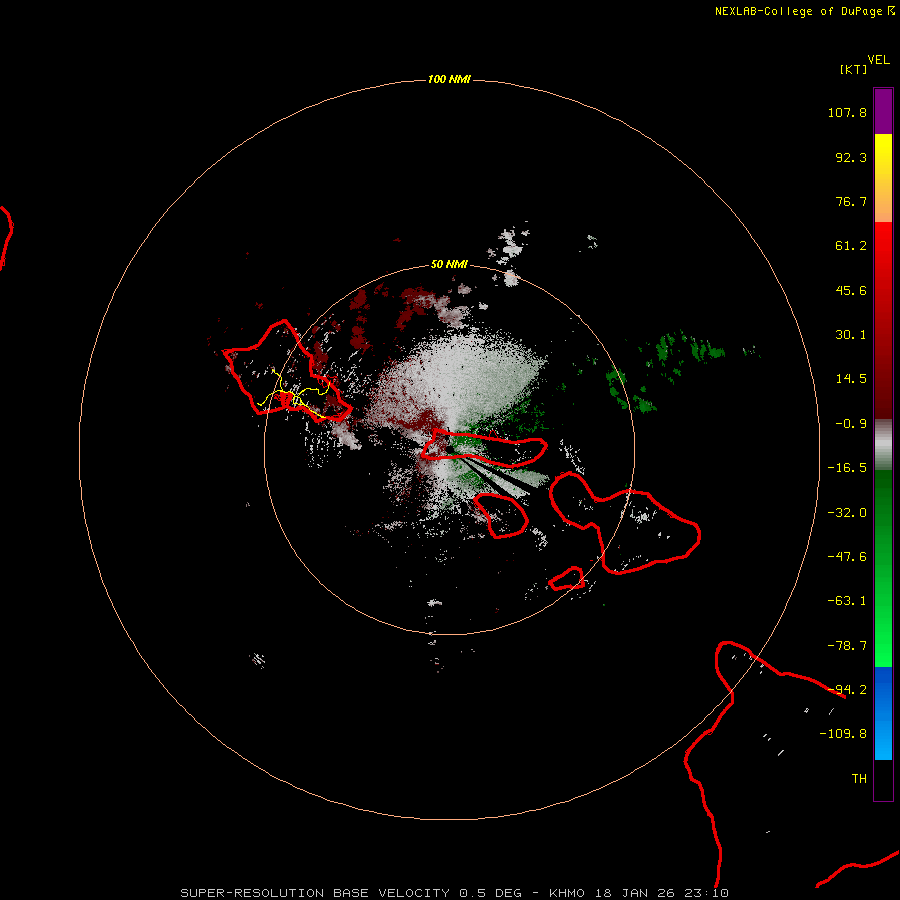Click the VEL legend title
900x900 pixels.
click(x=878, y=60)
